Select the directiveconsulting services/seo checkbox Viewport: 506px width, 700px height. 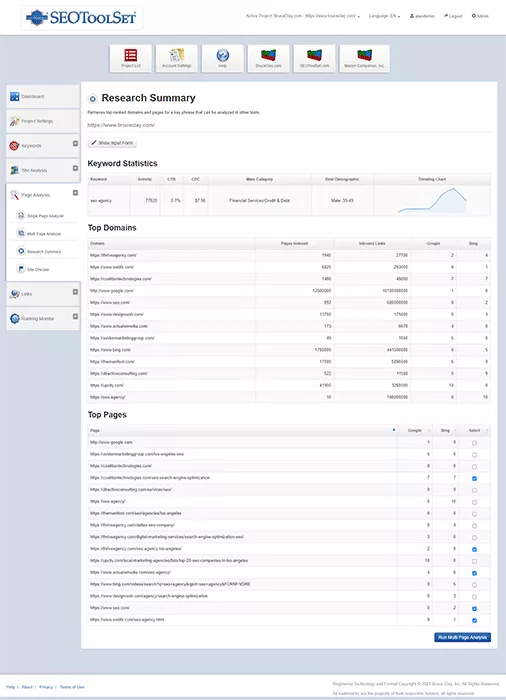[x=474, y=490]
